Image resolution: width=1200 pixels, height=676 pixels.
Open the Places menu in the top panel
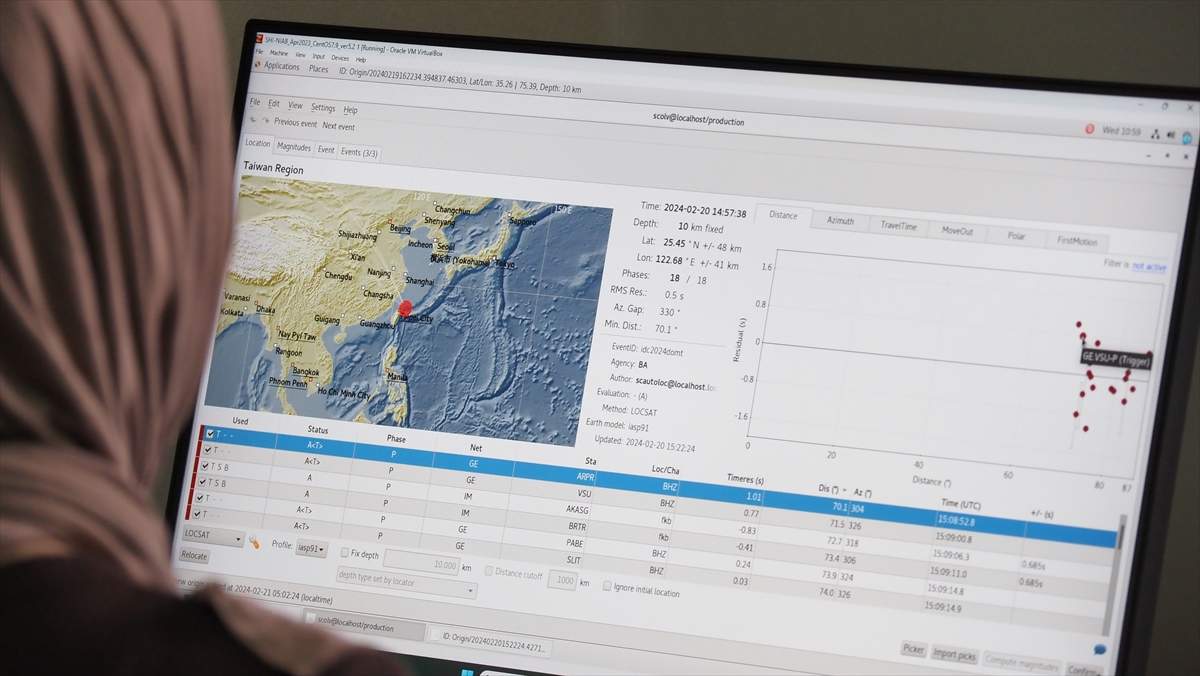[318, 69]
